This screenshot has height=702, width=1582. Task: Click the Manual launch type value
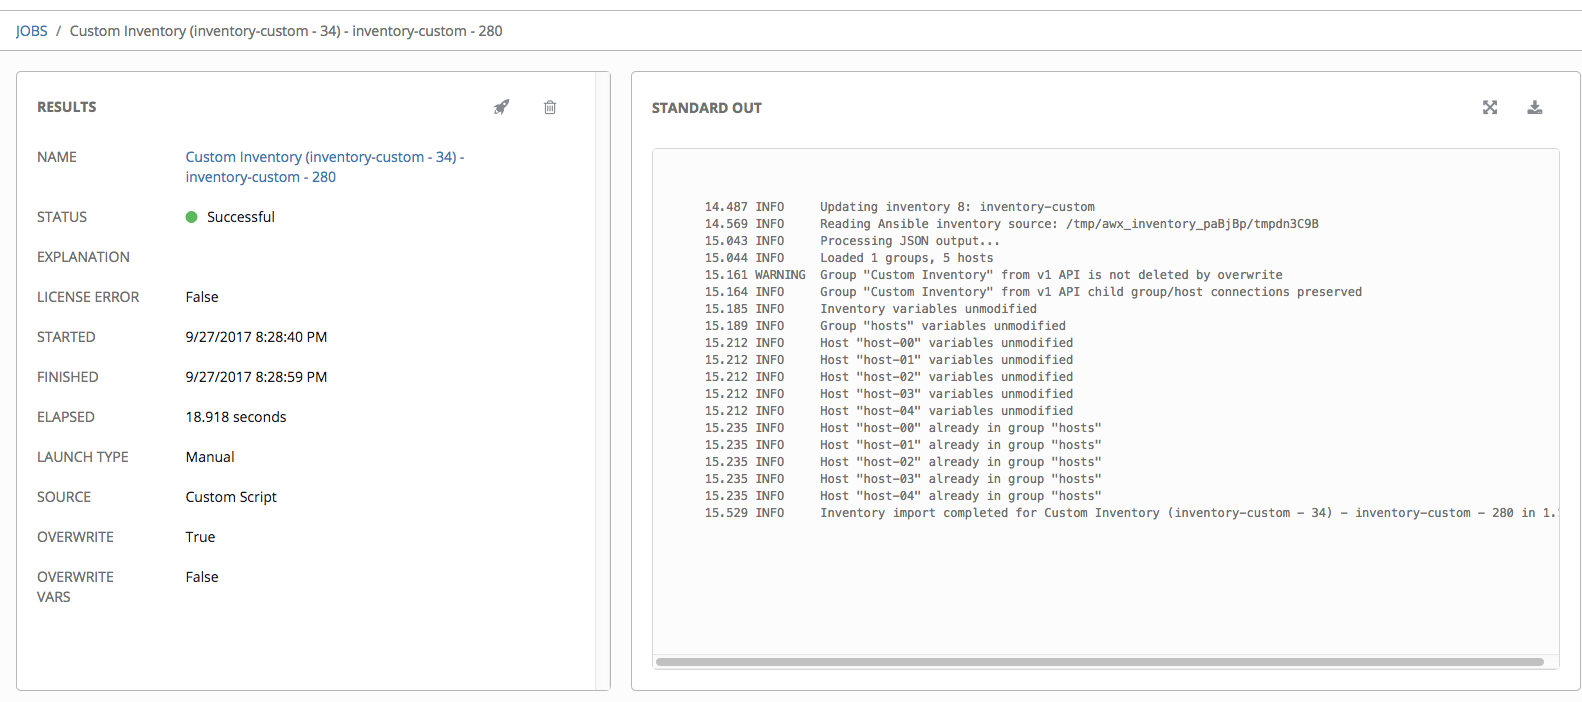(210, 457)
